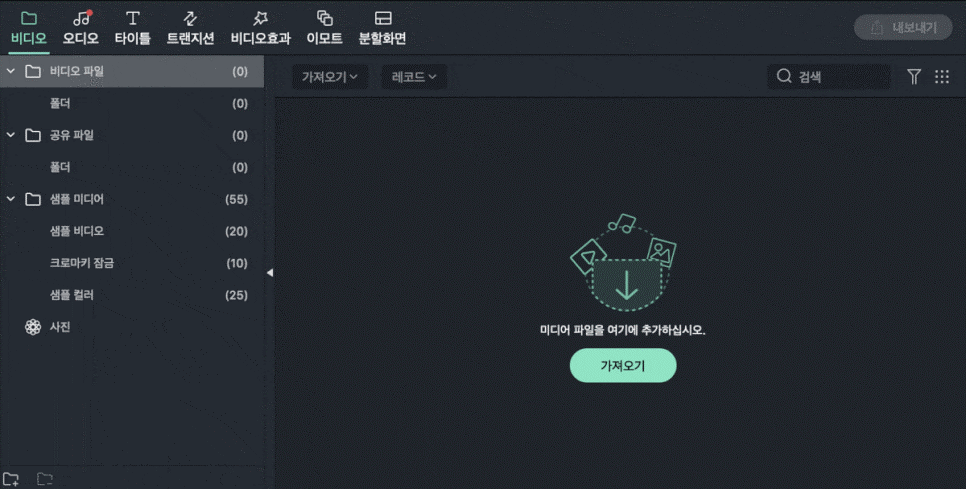The image size is (966, 489).
Task: Open the 비디오 media tab
Action: click(x=29, y=28)
